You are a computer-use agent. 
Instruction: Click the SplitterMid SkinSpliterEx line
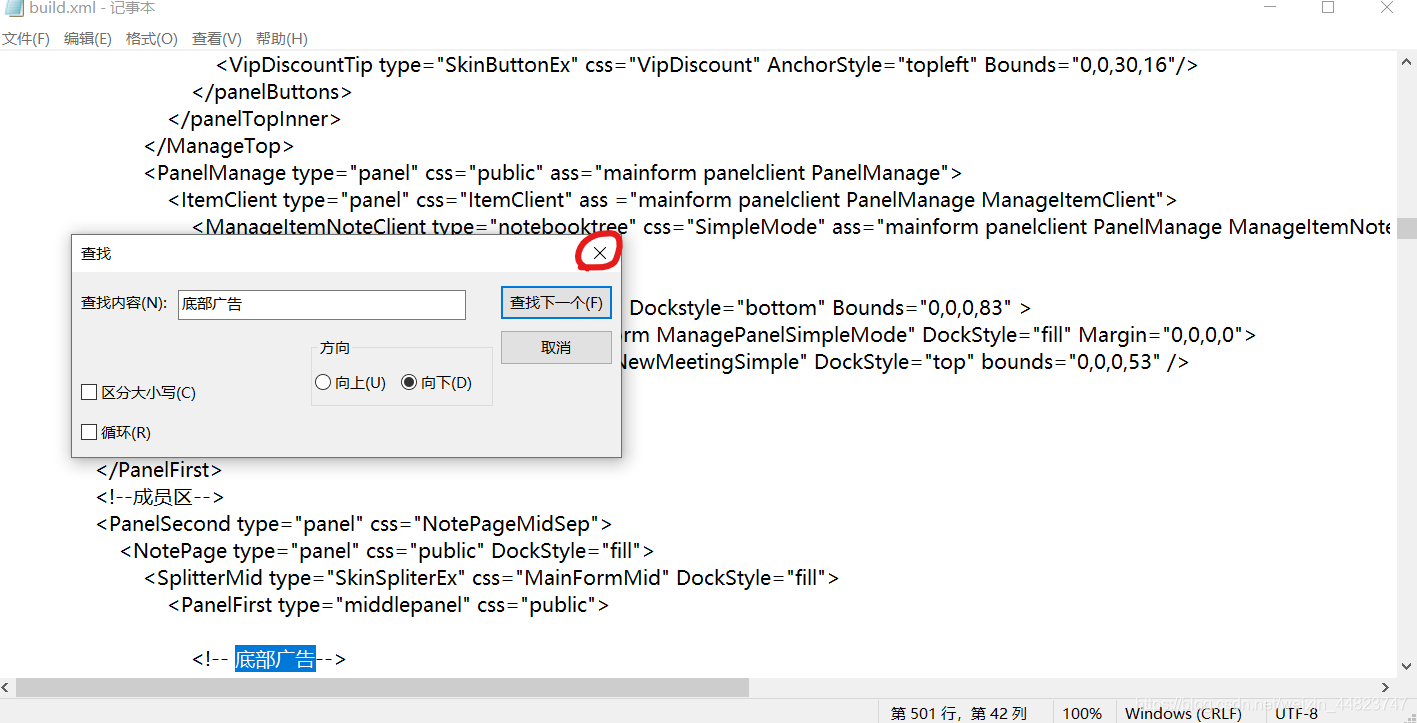491,578
